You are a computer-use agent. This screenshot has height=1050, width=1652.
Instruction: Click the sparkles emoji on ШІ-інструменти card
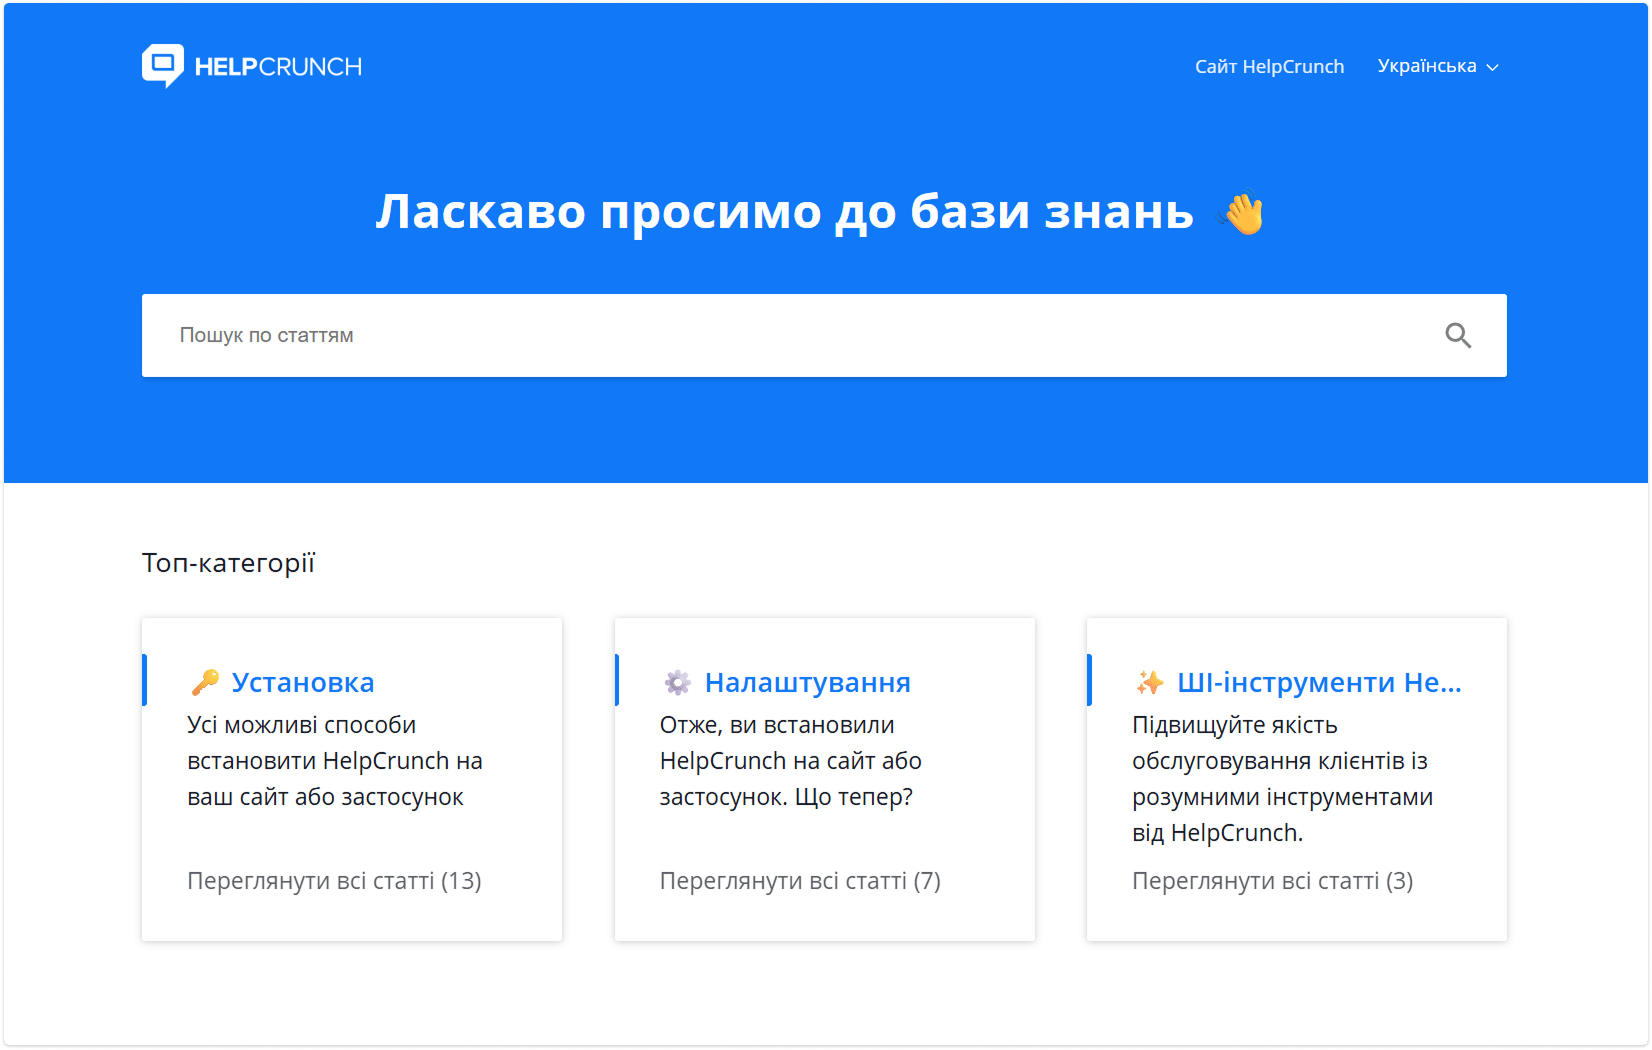[x=1150, y=681]
